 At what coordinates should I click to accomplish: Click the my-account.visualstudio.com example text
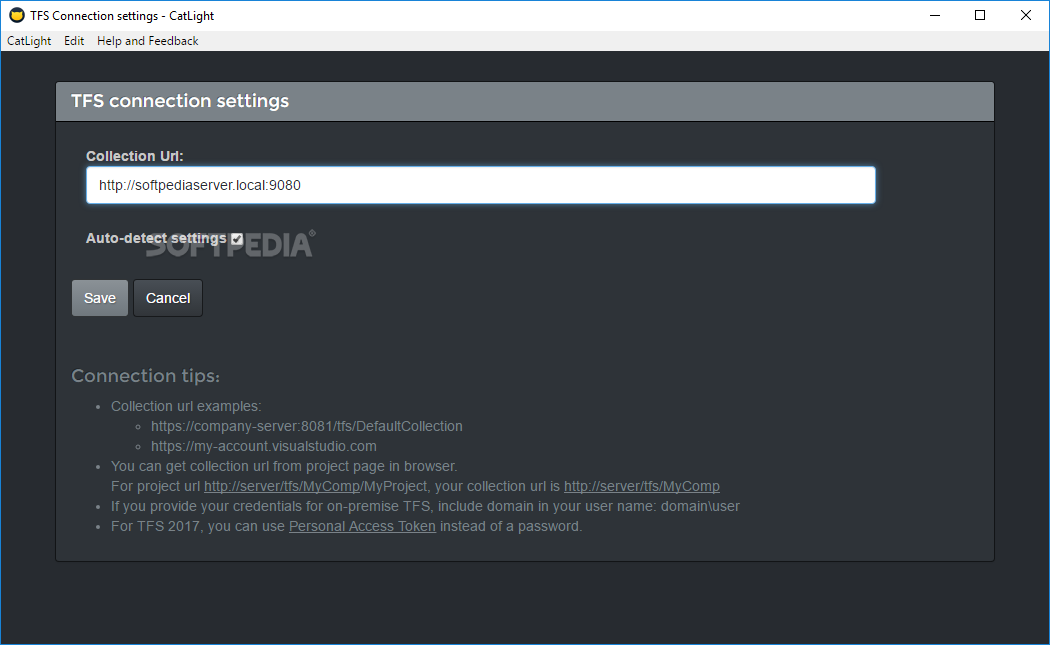pos(264,446)
